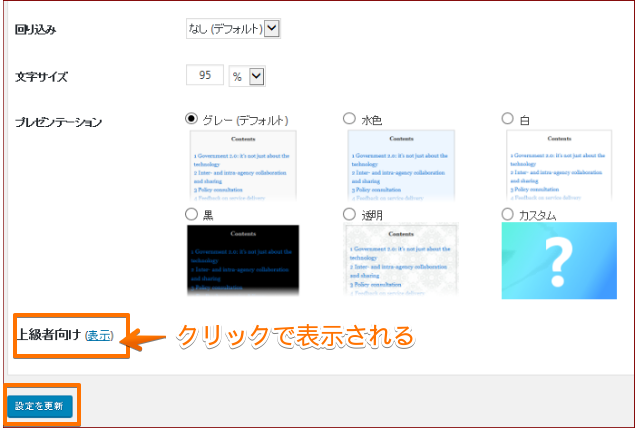
Task: Click the 表示 link next to 上級者向け
Action: point(99,335)
